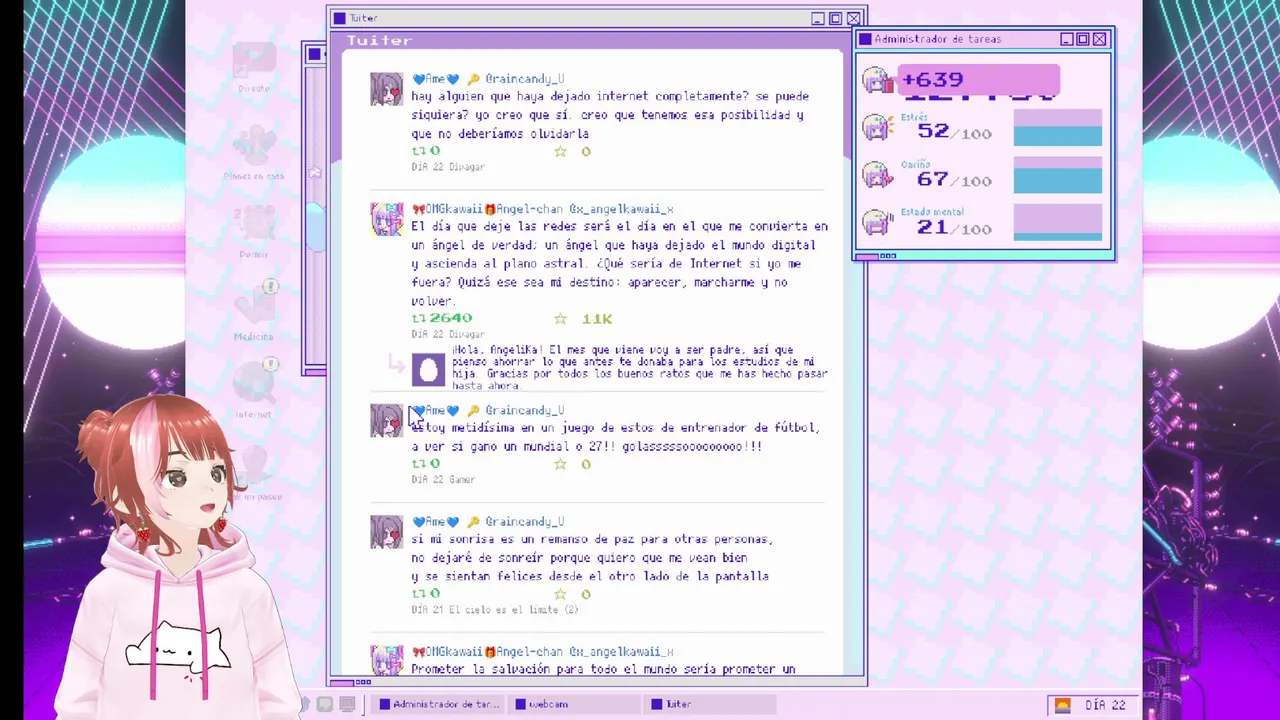Click the Cariño progress bar

(1057, 175)
